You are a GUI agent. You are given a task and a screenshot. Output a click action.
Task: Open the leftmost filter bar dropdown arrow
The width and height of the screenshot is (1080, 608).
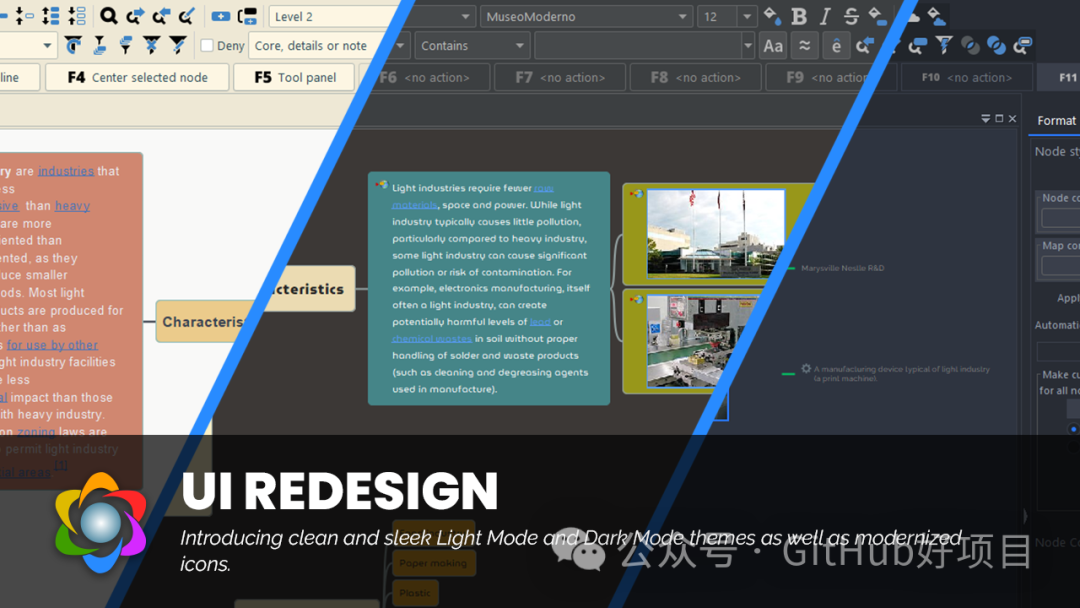tap(47, 45)
